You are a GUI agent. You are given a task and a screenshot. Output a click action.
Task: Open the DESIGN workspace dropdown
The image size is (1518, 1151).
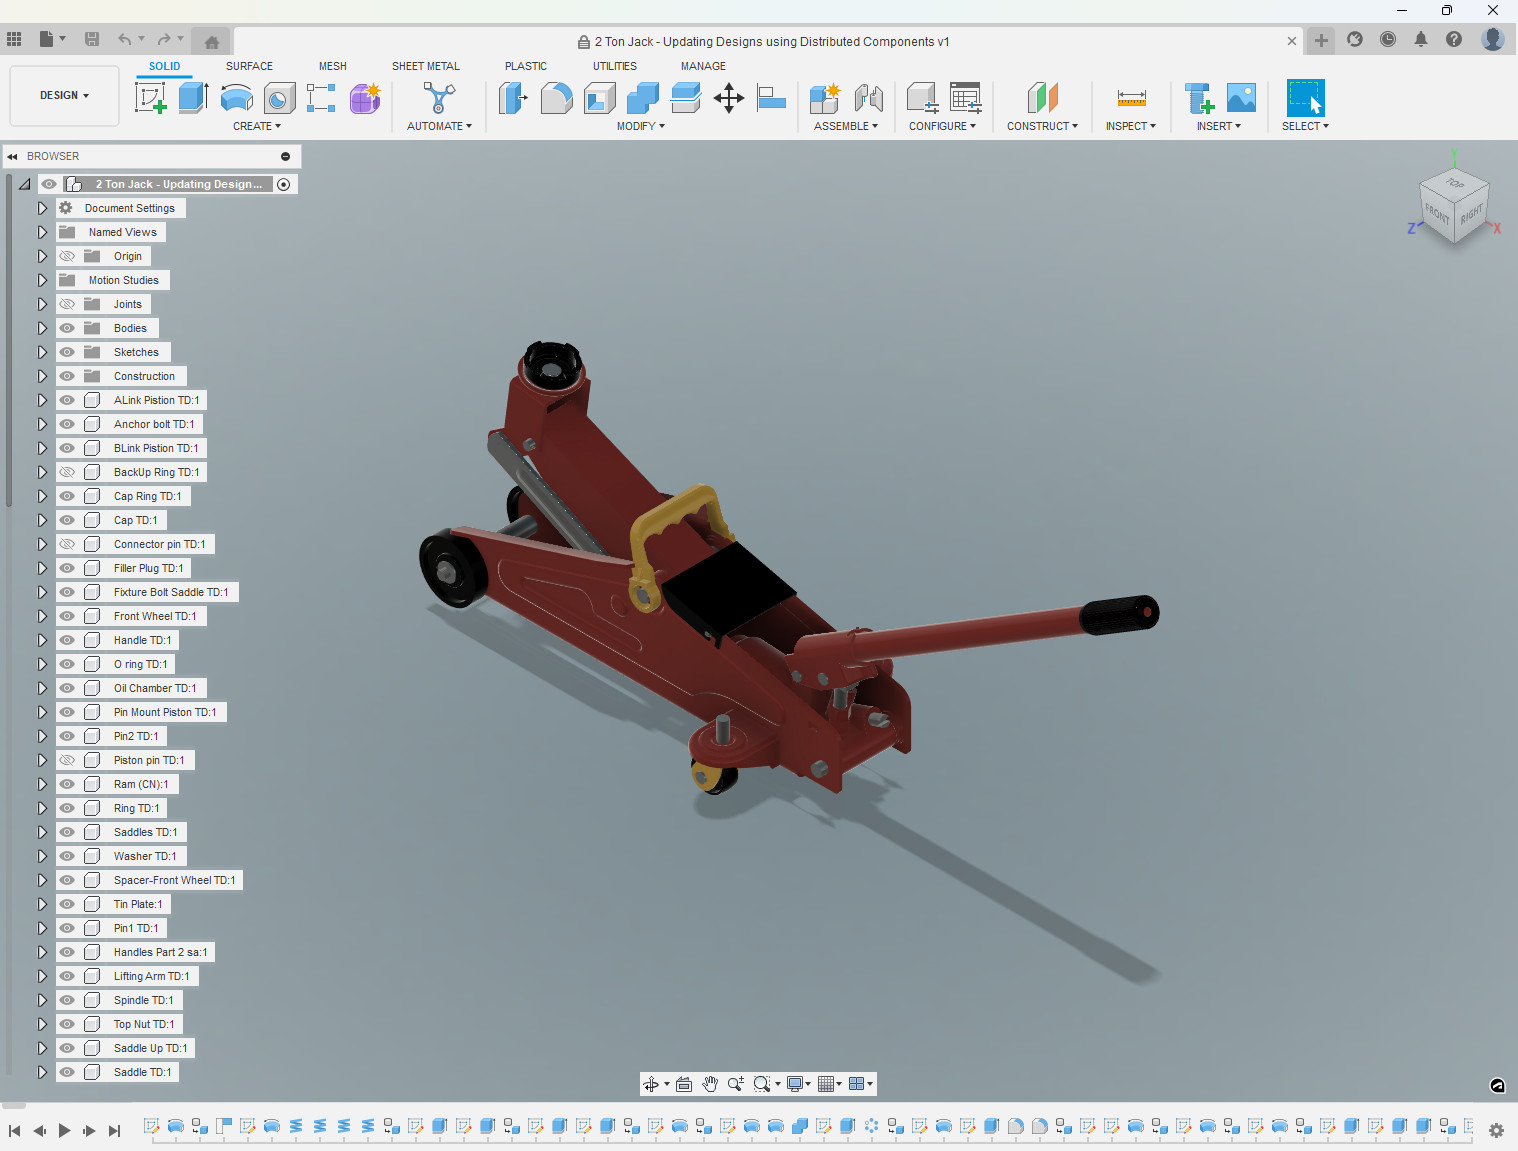(x=64, y=96)
